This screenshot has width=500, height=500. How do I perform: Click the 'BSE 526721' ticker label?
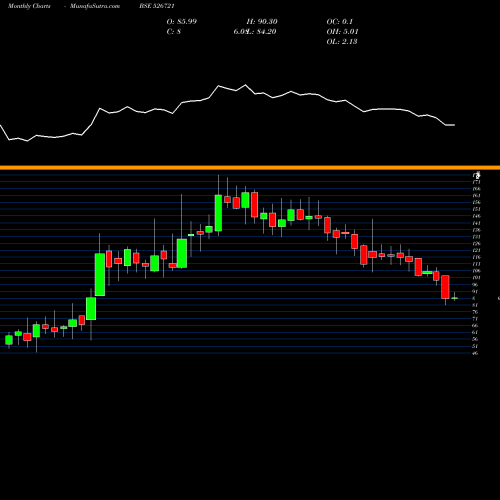(x=157, y=6)
